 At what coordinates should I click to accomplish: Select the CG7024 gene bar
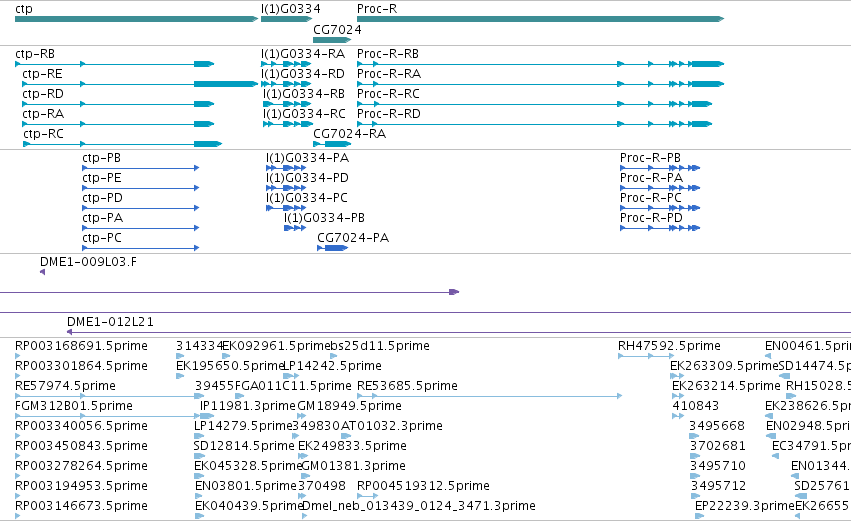tap(333, 40)
